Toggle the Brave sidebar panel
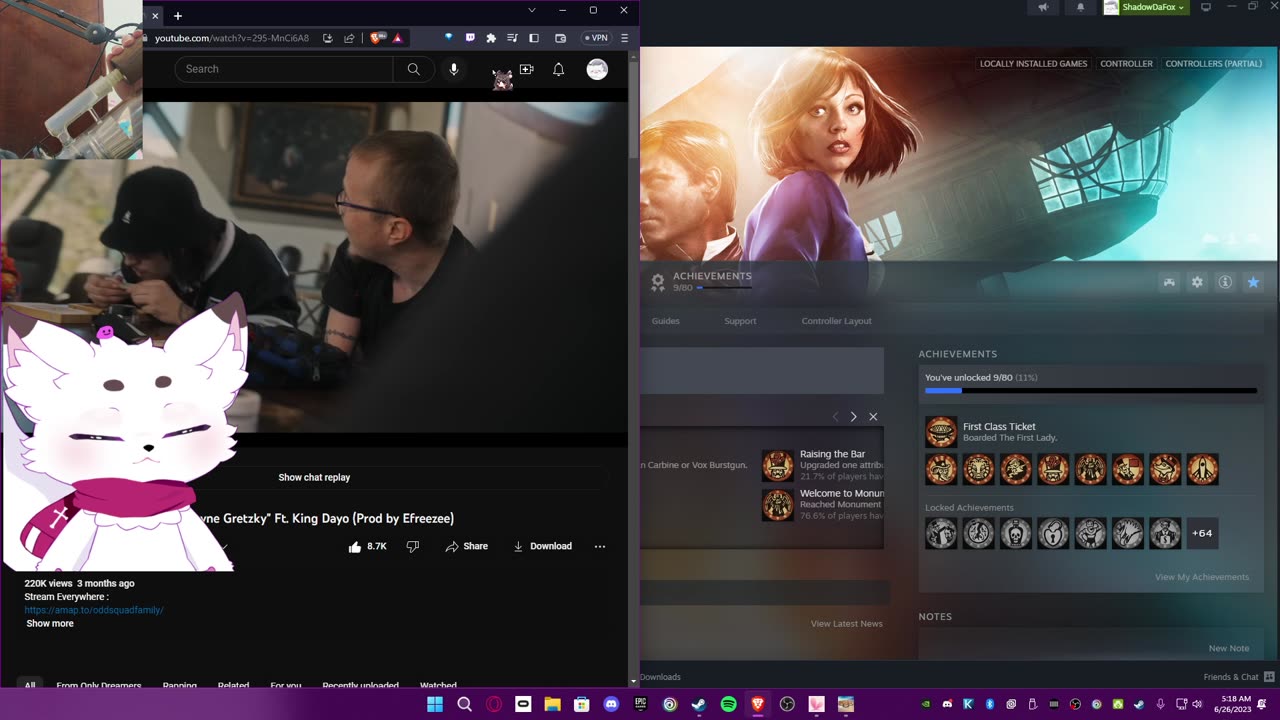Viewport: 1280px width, 720px height. [534, 38]
